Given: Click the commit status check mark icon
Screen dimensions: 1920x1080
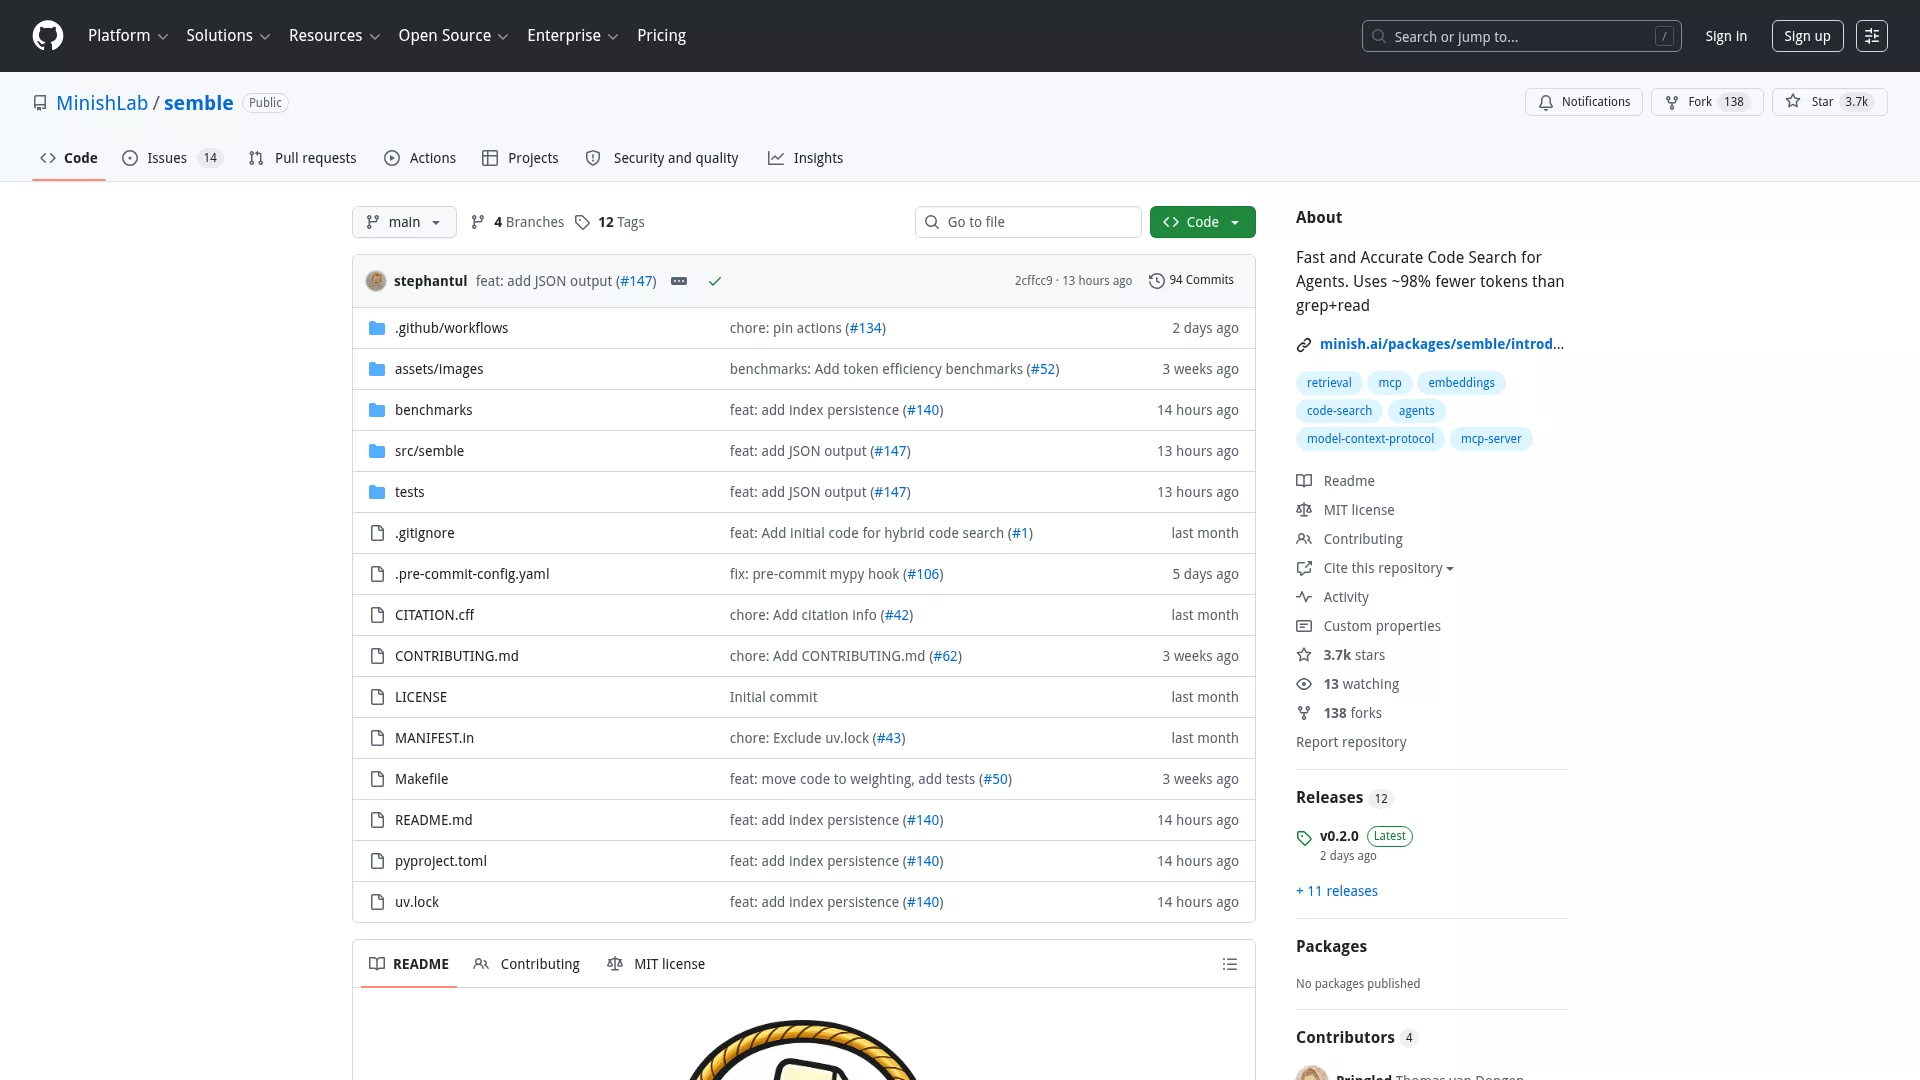Looking at the screenshot, I should point(715,281).
